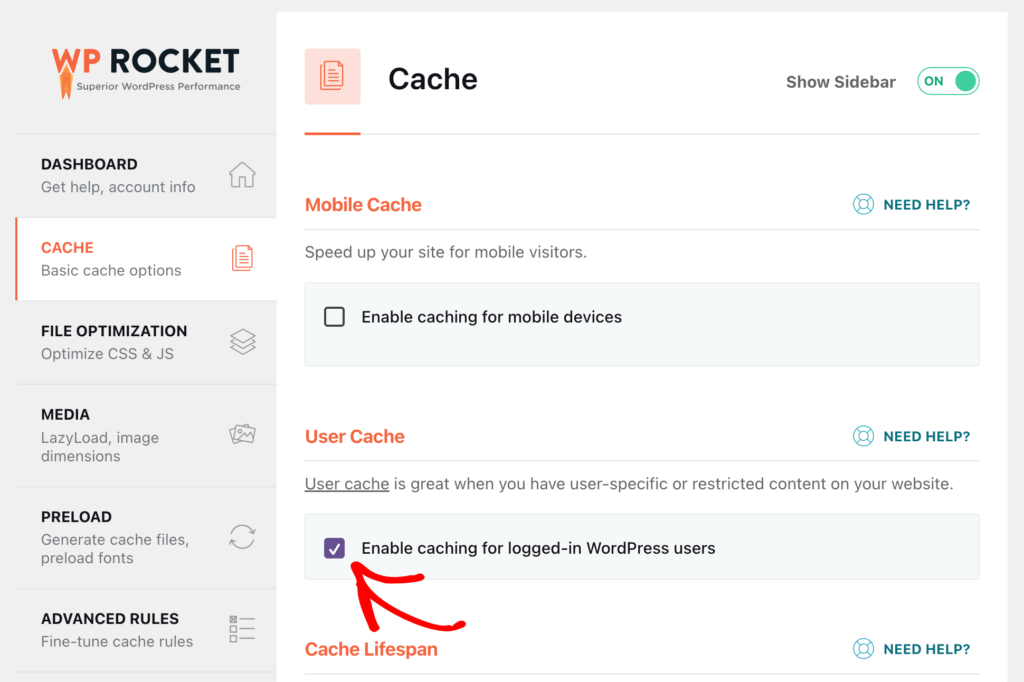This screenshot has width=1024, height=682.
Task: Click the lifebuoy icon beside User Cache
Action: click(x=863, y=436)
